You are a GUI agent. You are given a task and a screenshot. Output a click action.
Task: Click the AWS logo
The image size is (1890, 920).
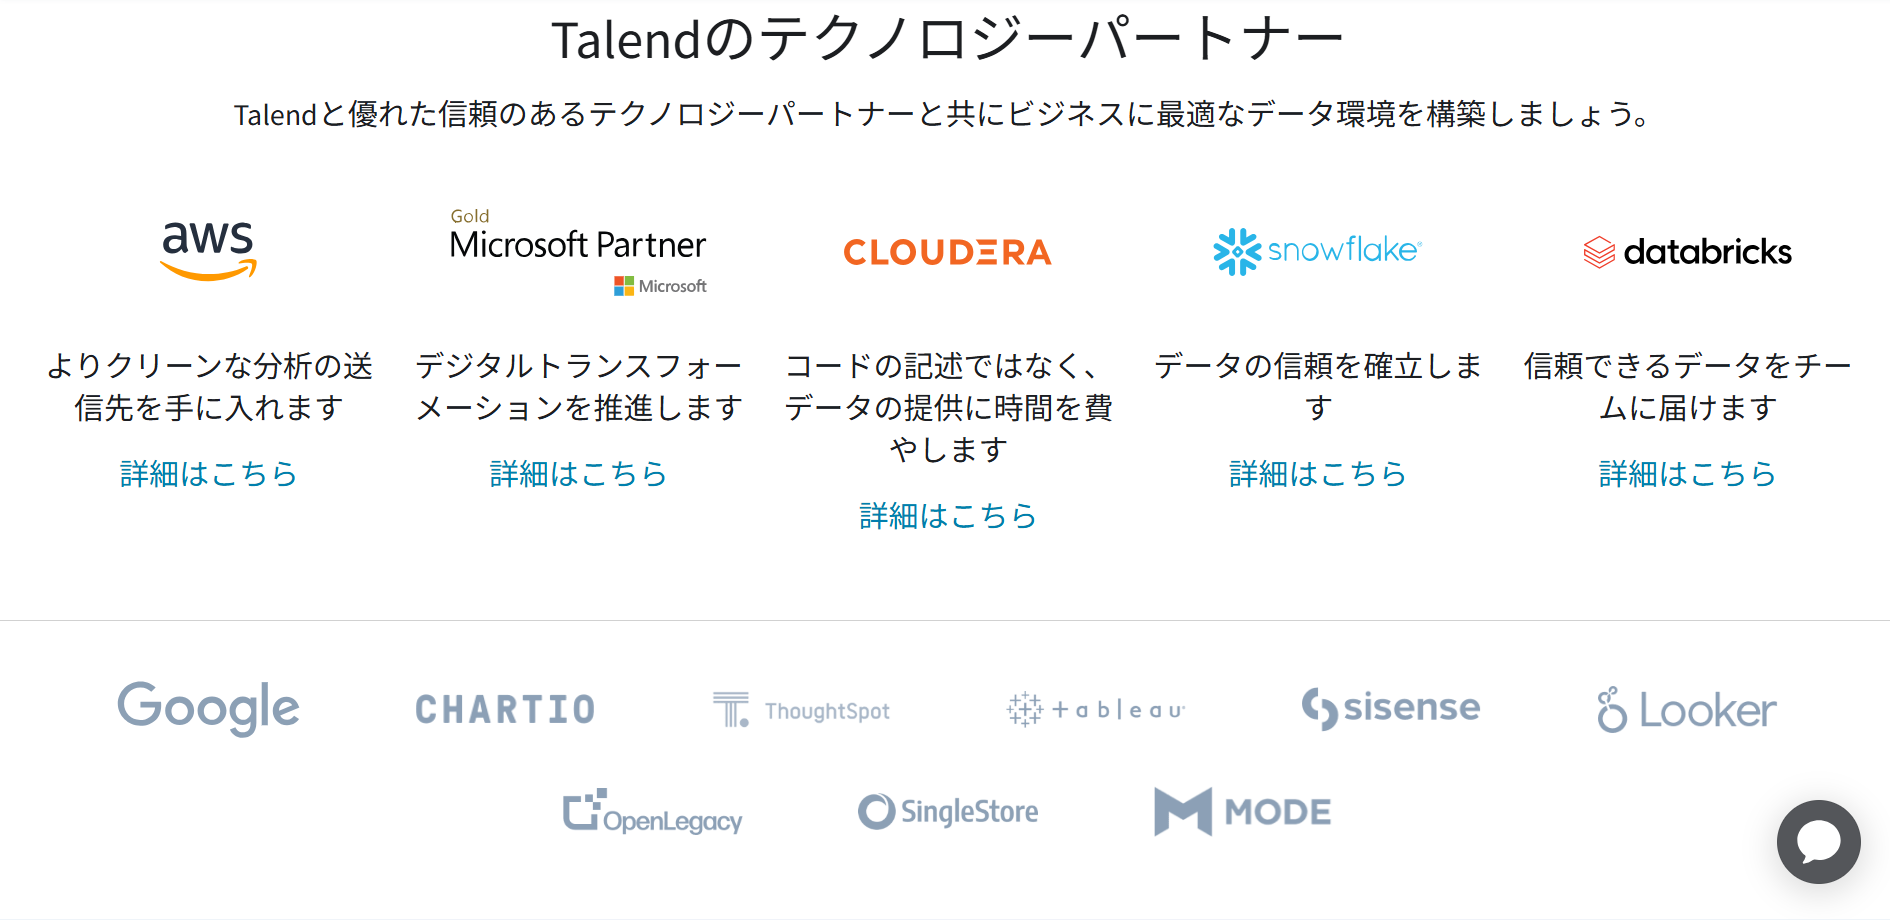(x=208, y=250)
